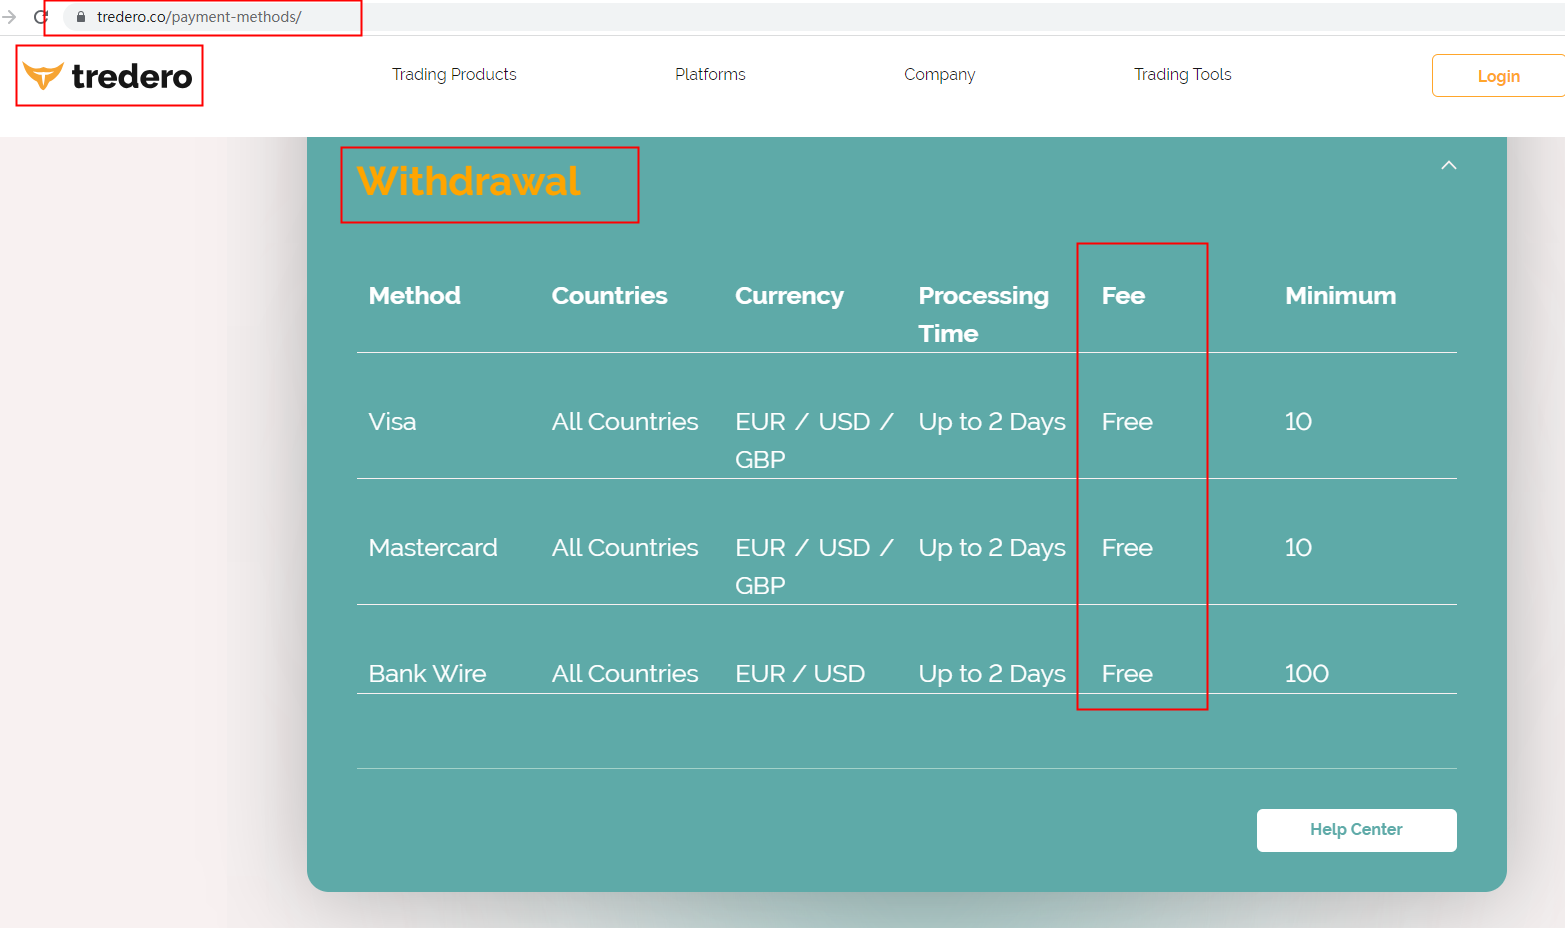Viewport: 1565px width, 928px height.
Task: Click the Withdrawal heading
Action: click(x=469, y=182)
